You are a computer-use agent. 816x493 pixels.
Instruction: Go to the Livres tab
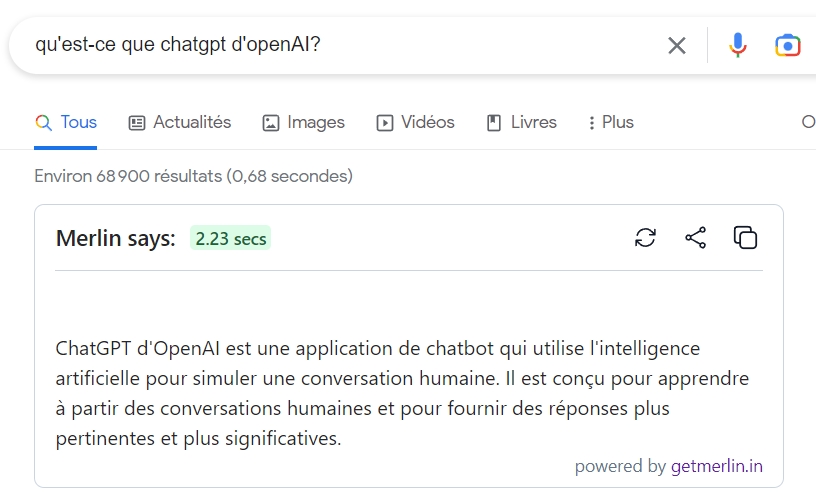(521, 122)
